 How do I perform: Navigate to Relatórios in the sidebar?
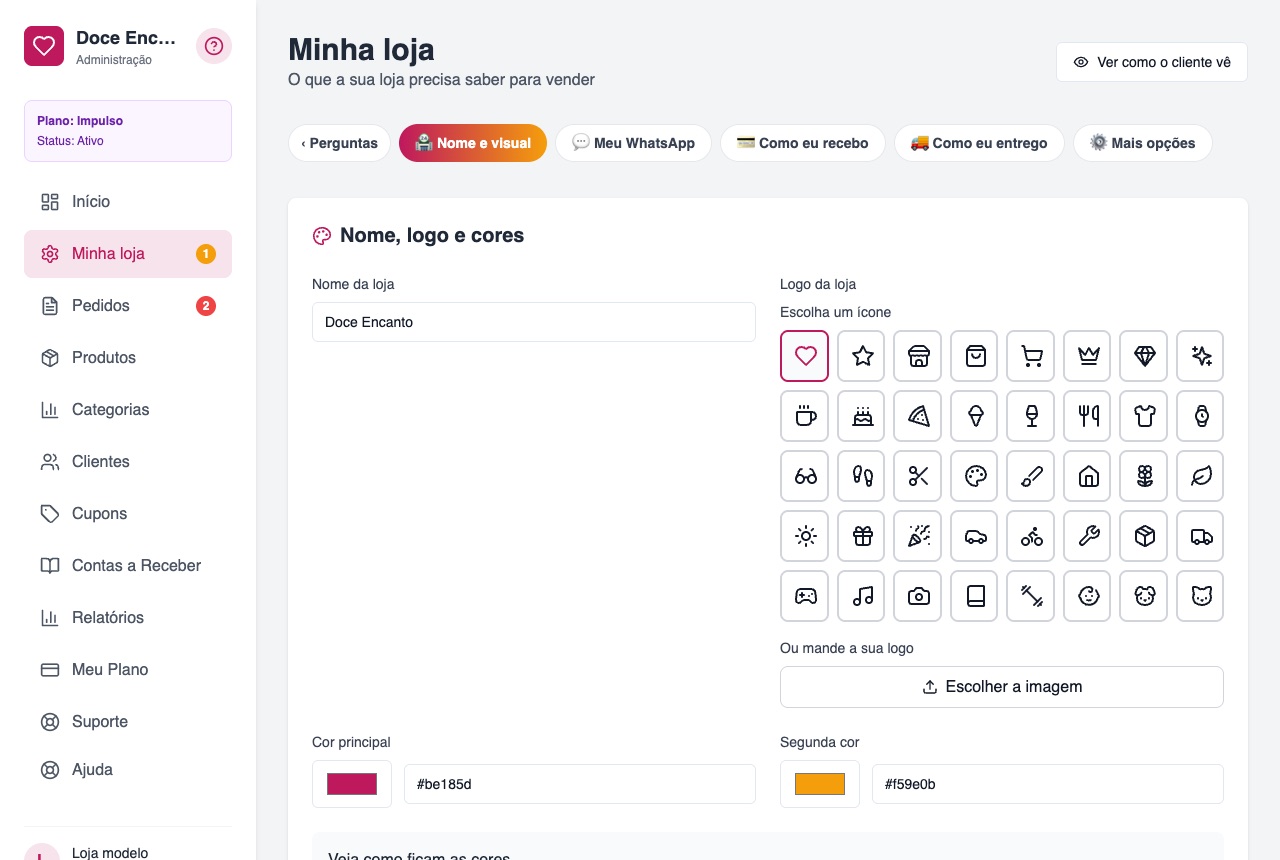[x=128, y=618]
